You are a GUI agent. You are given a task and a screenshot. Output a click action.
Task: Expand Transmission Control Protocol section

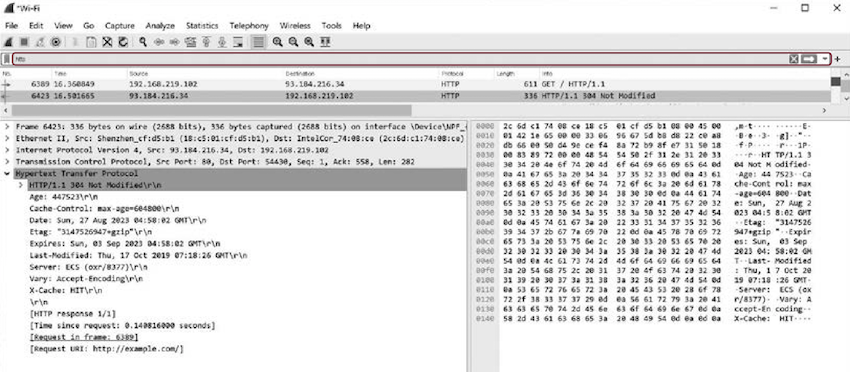(7, 162)
